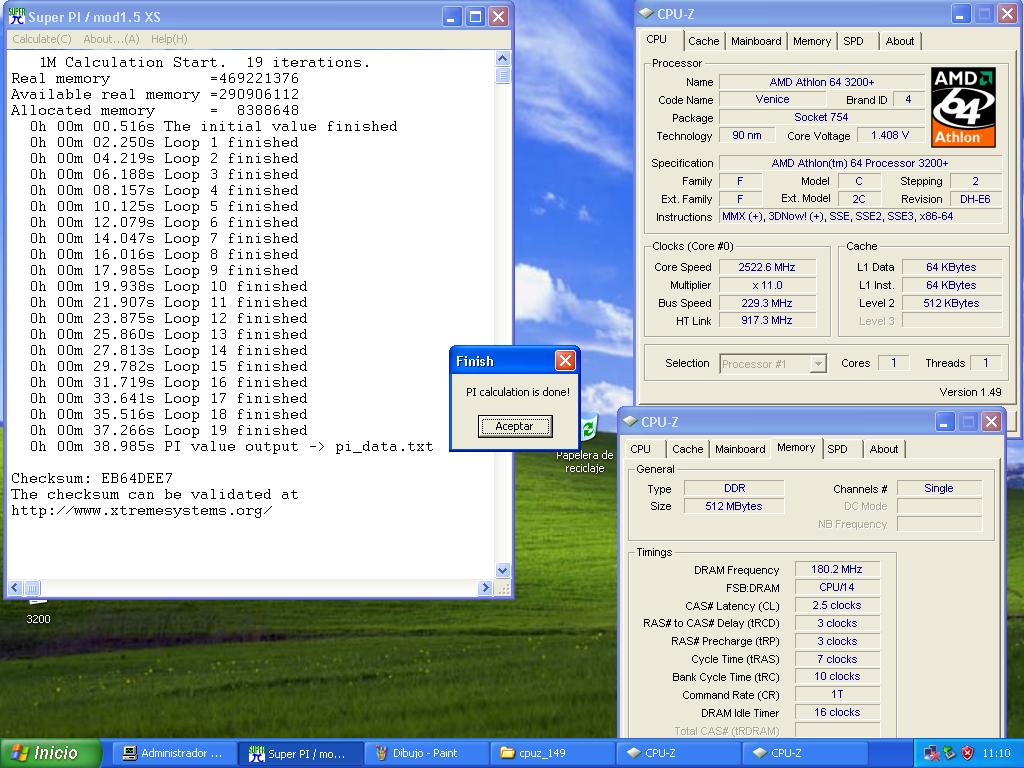Switch to second CPU-Z taskbar item

(803, 754)
